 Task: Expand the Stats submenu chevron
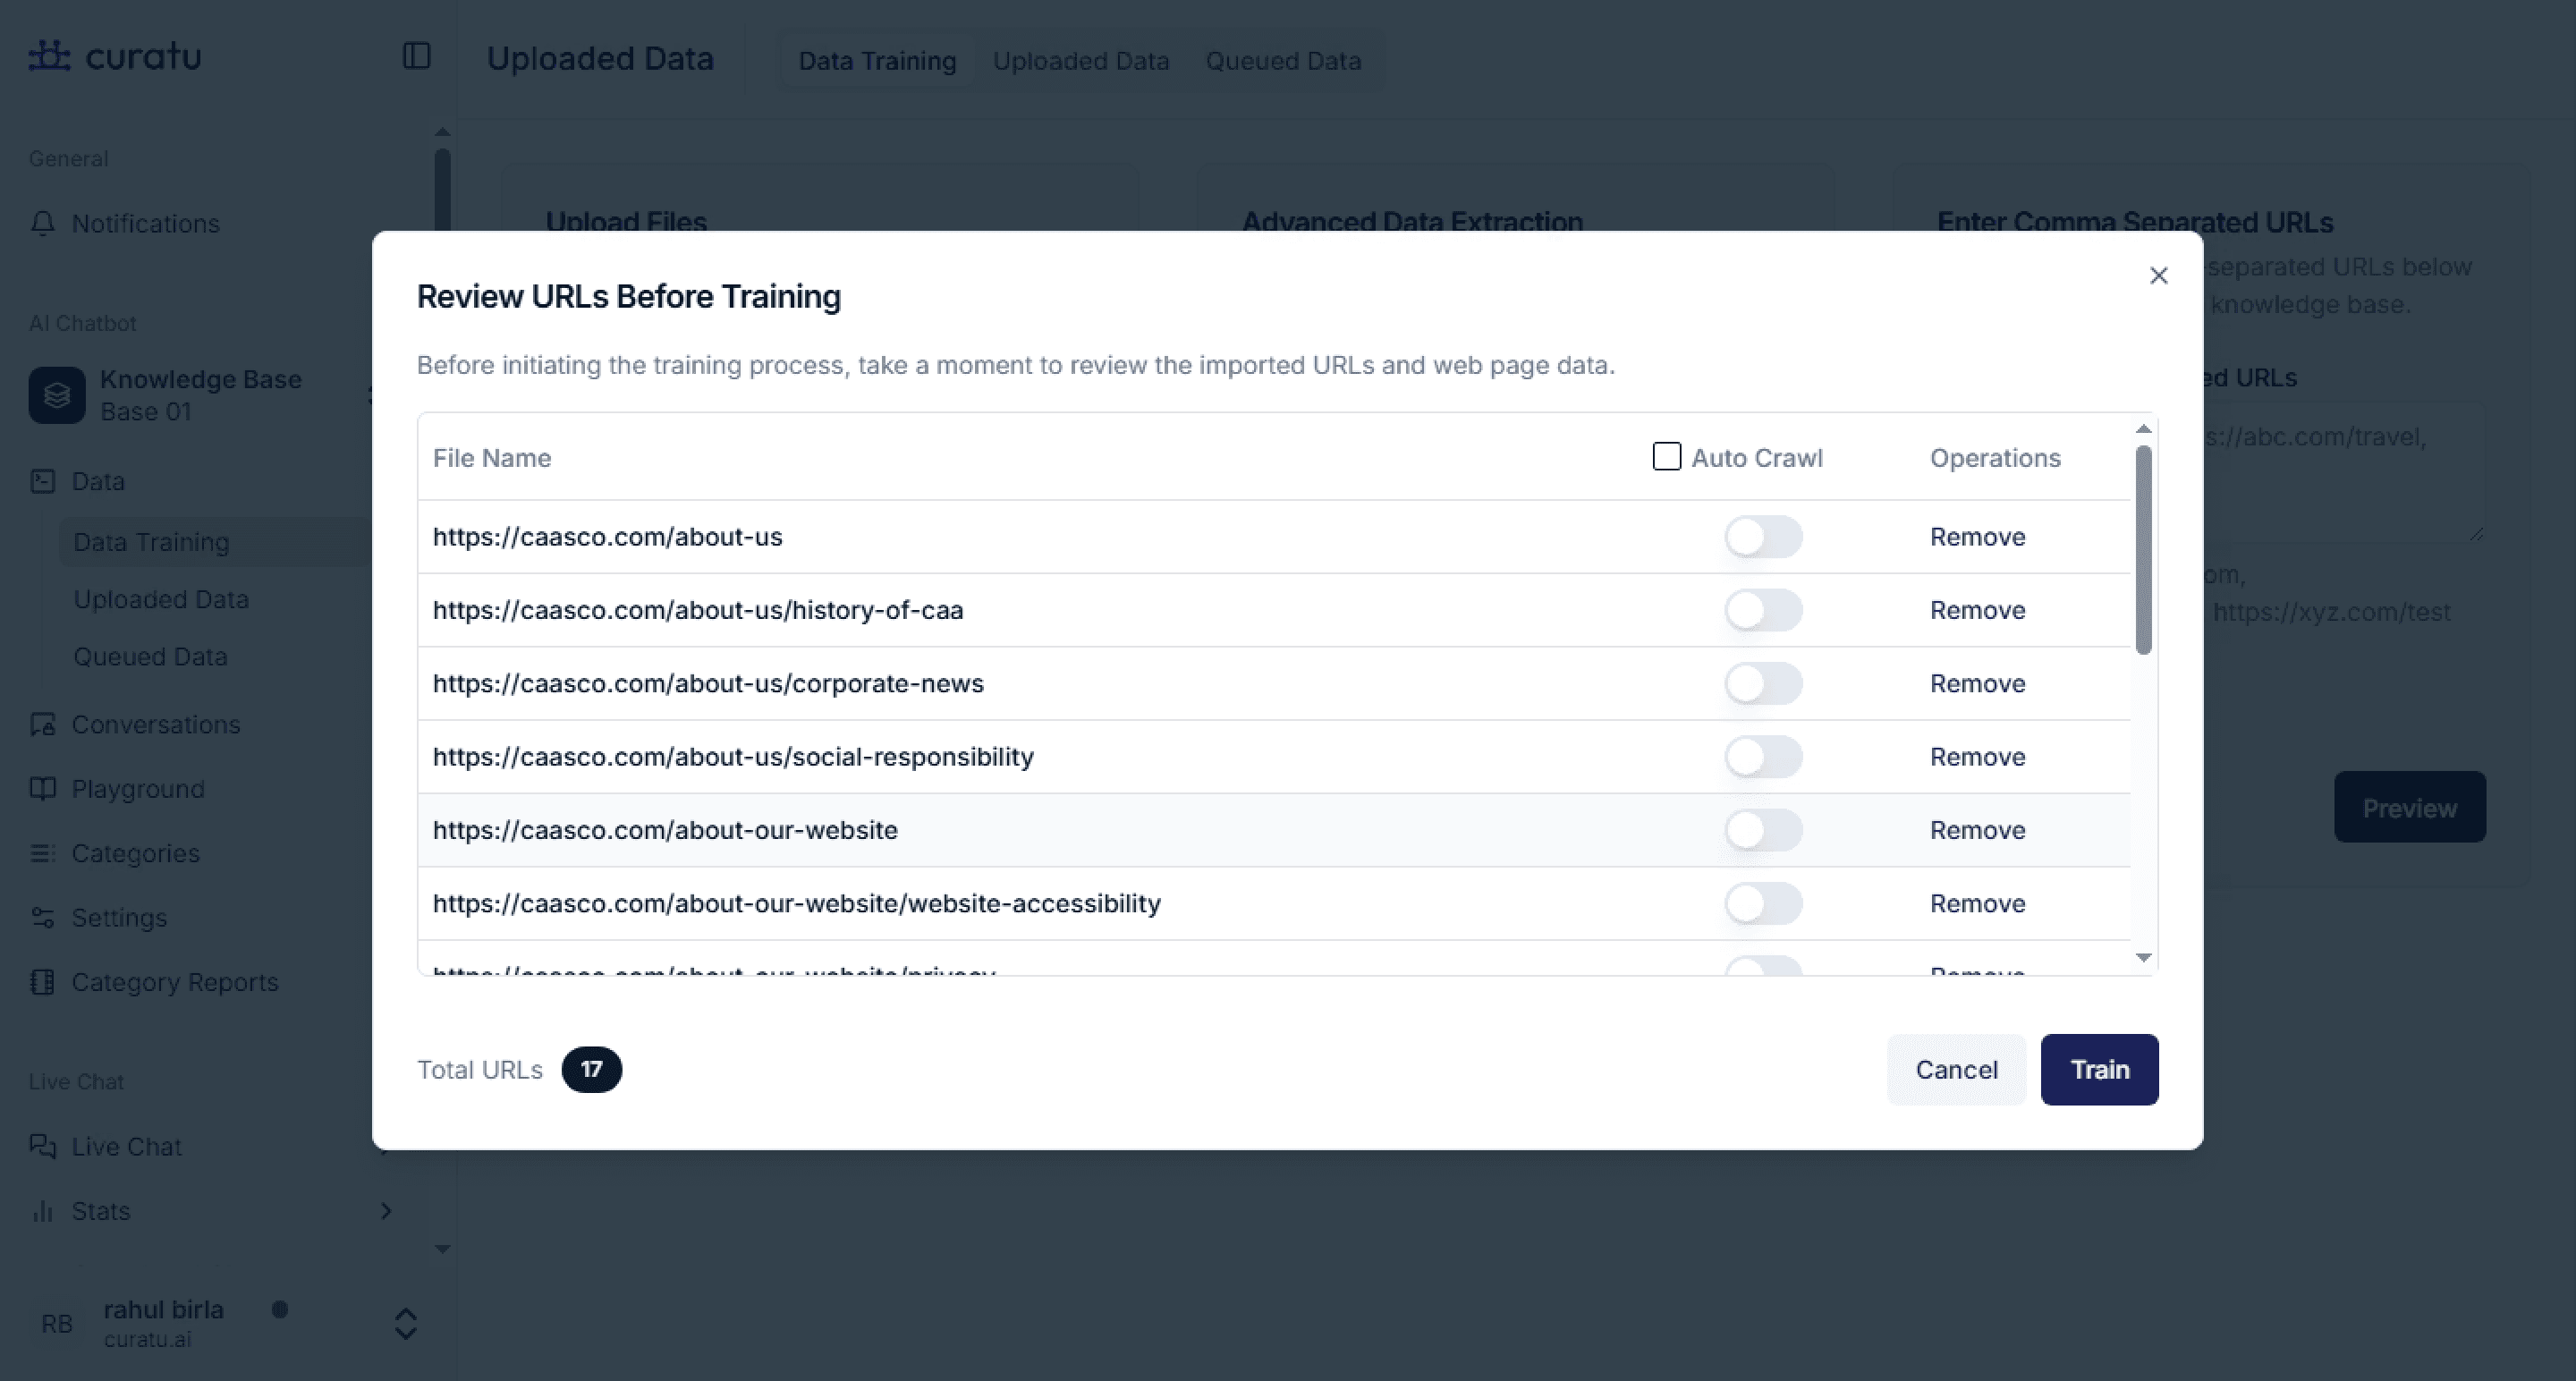point(386,1211)
